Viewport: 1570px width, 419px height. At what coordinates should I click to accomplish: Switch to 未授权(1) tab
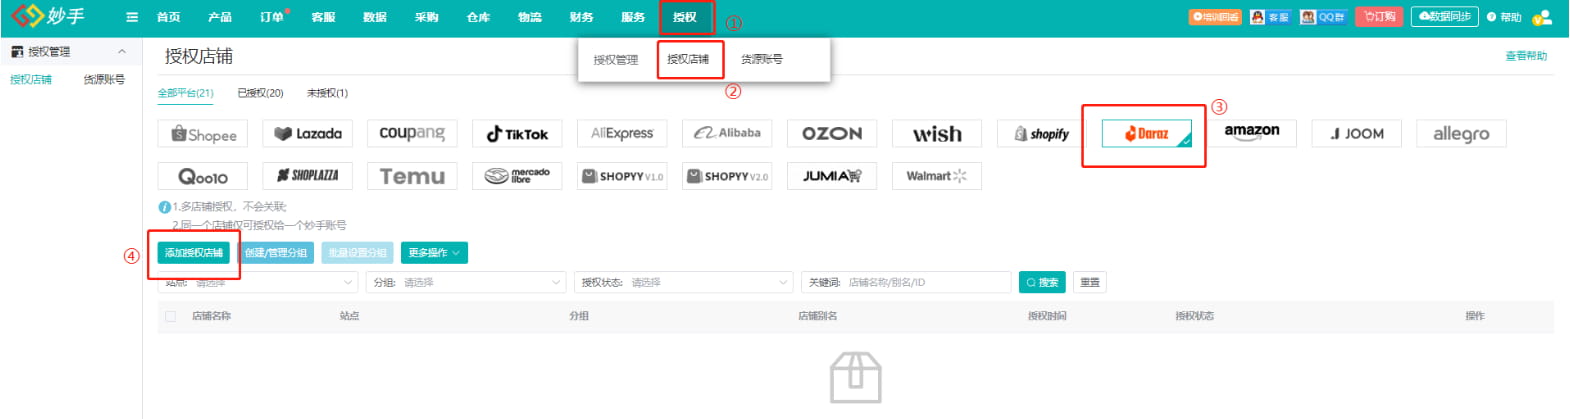pyautogui.click(x=327, y=93)
